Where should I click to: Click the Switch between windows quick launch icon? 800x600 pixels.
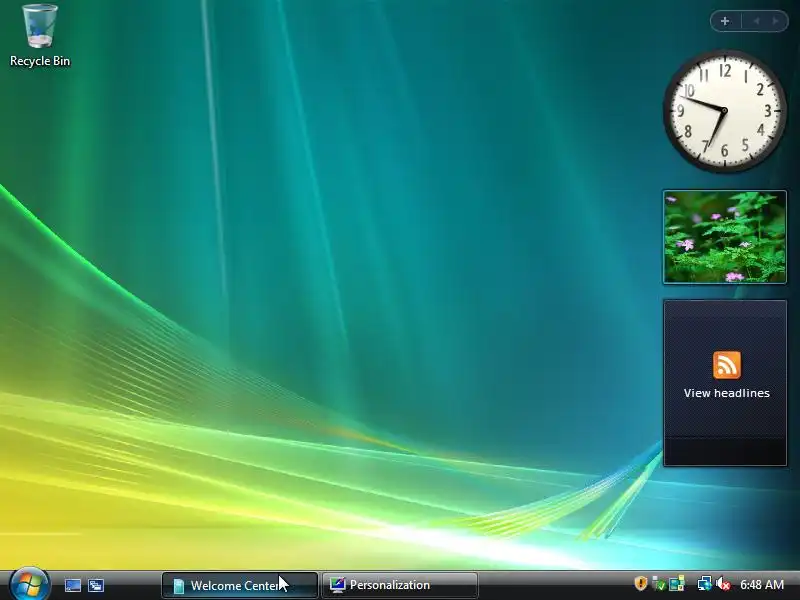[x=96, y=585]
